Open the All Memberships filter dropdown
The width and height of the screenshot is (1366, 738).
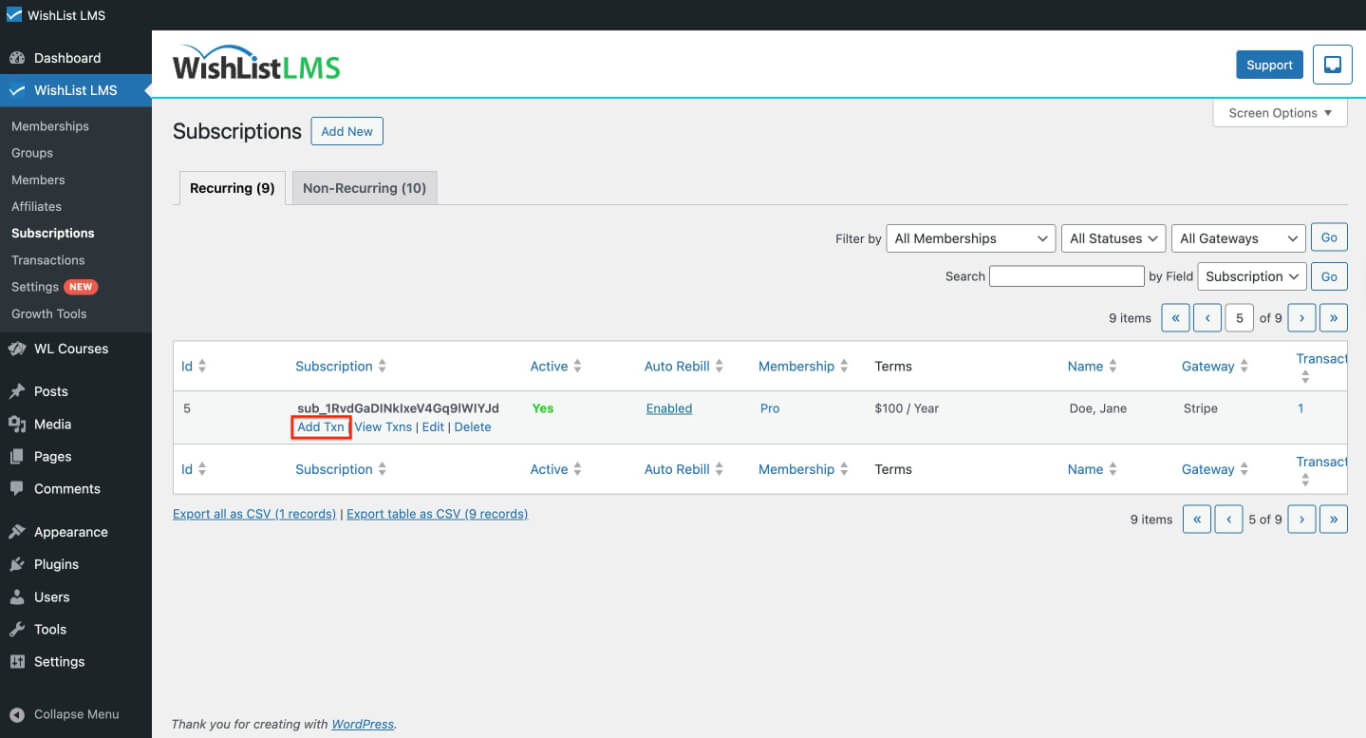pyautogui.click(x=970, y=238)
